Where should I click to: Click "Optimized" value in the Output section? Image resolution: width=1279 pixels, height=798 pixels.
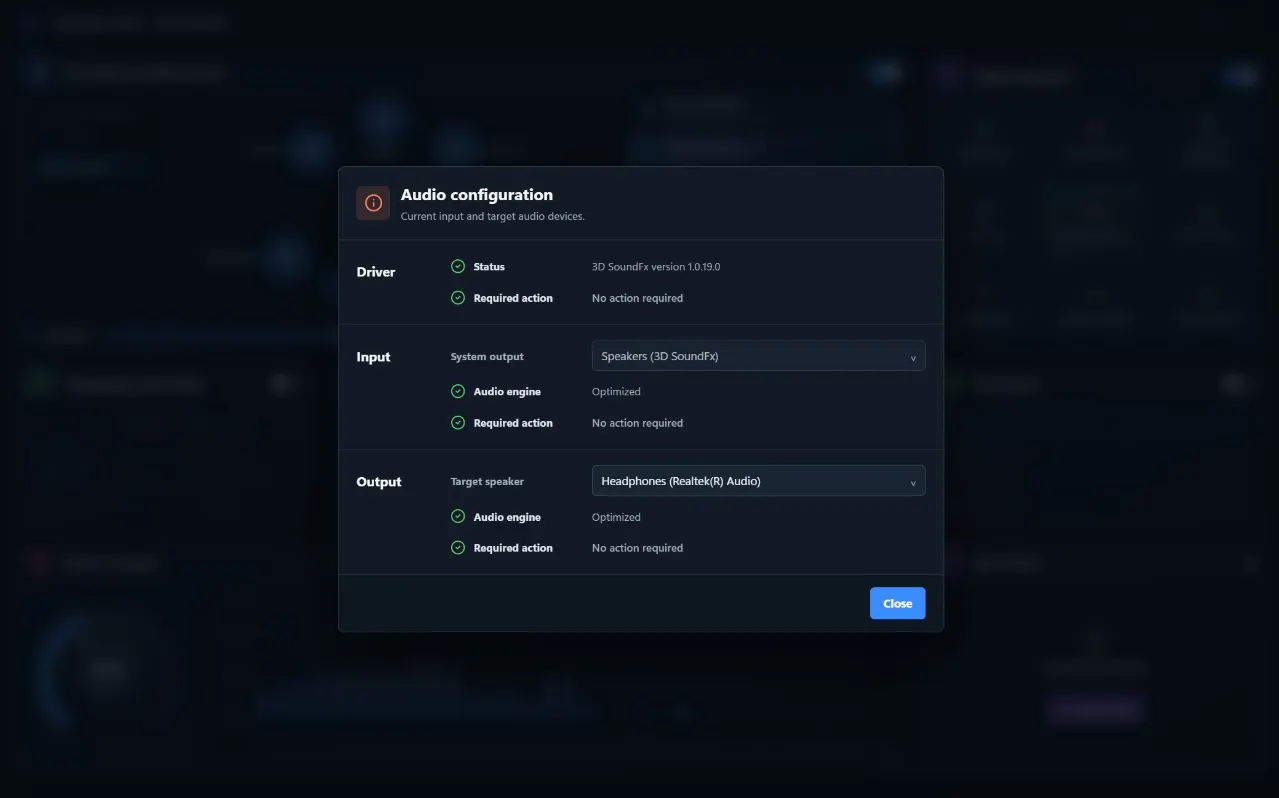pos(616,517)
